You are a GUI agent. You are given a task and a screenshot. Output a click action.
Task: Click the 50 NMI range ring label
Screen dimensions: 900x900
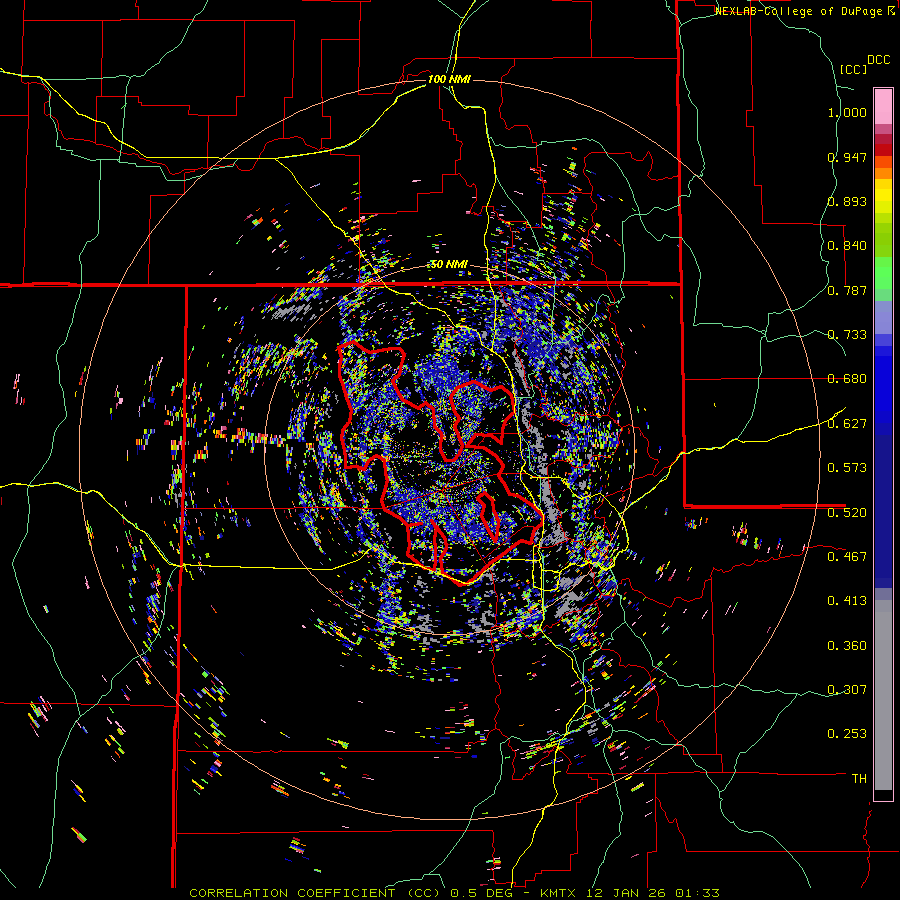click(x=449, y=265)
